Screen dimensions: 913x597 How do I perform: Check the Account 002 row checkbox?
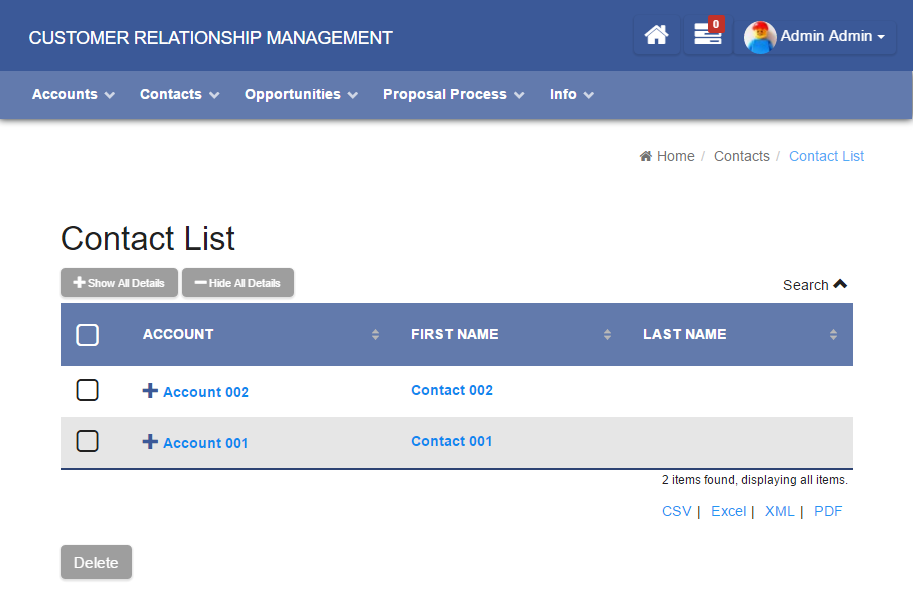tap(88, 390)
